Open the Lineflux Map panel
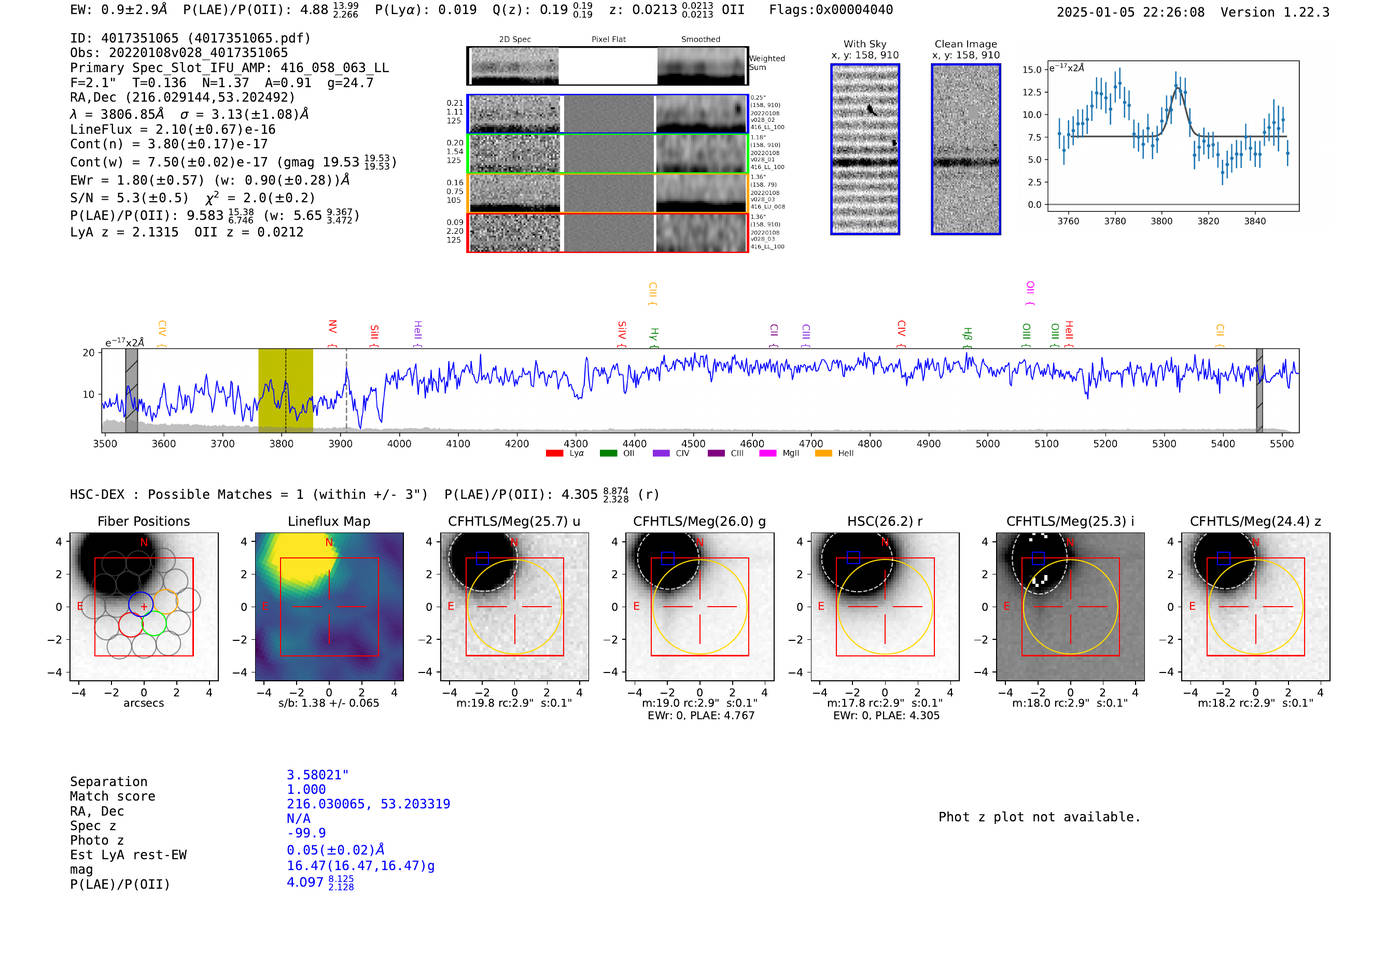Image resolution: width=1400 pixels, height=953 pixels. pos(329,606)
